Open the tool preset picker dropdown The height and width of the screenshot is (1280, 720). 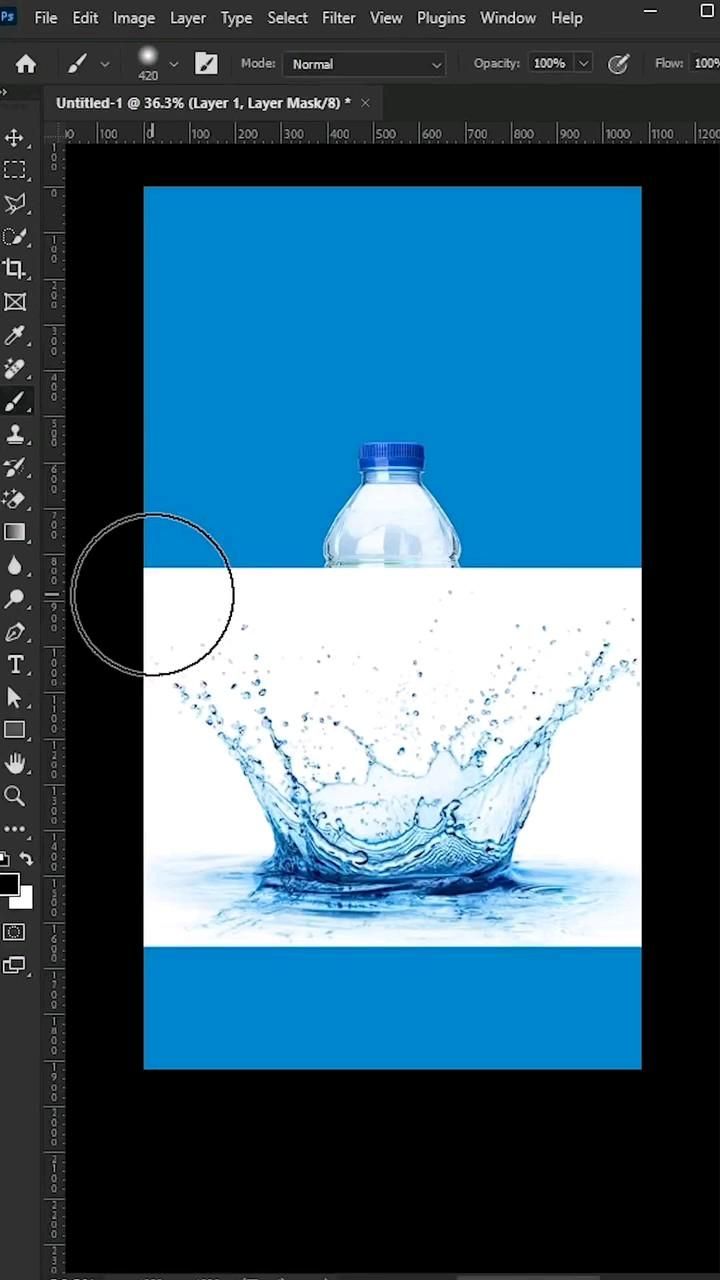tap(104, 64)
